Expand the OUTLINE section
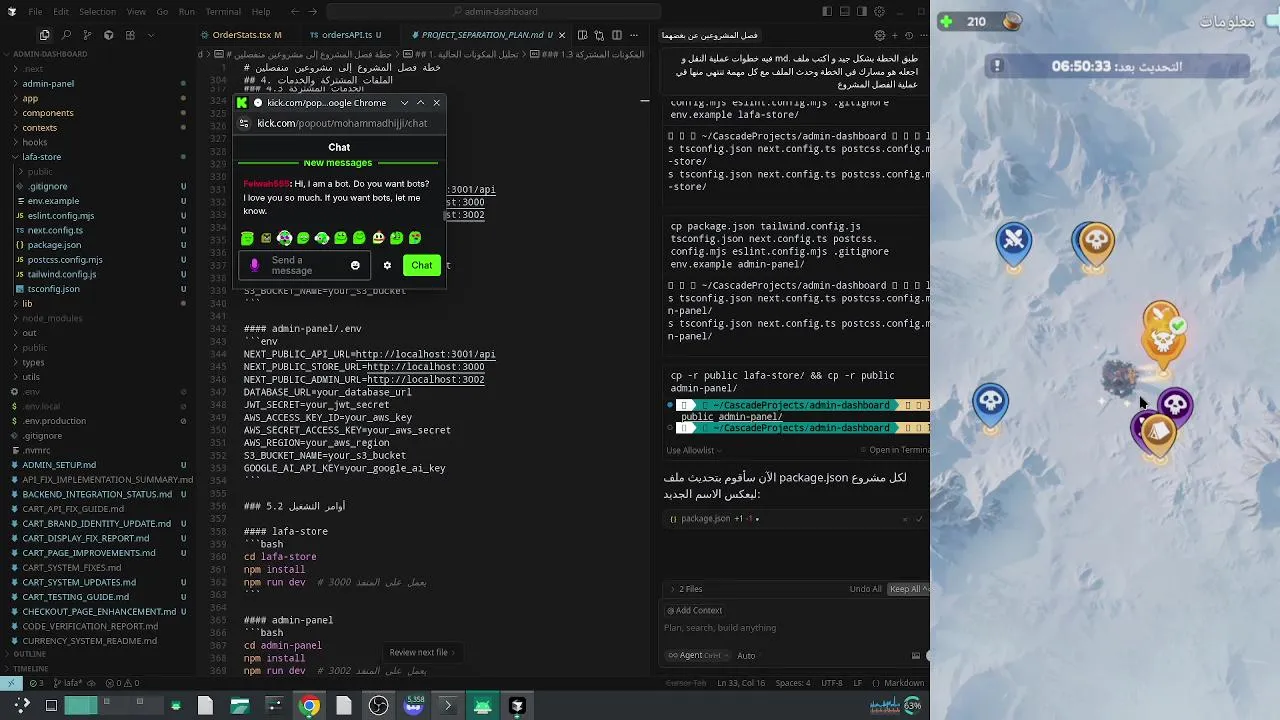The width and height of the screenshot is (1280, 720). (30, 654)
